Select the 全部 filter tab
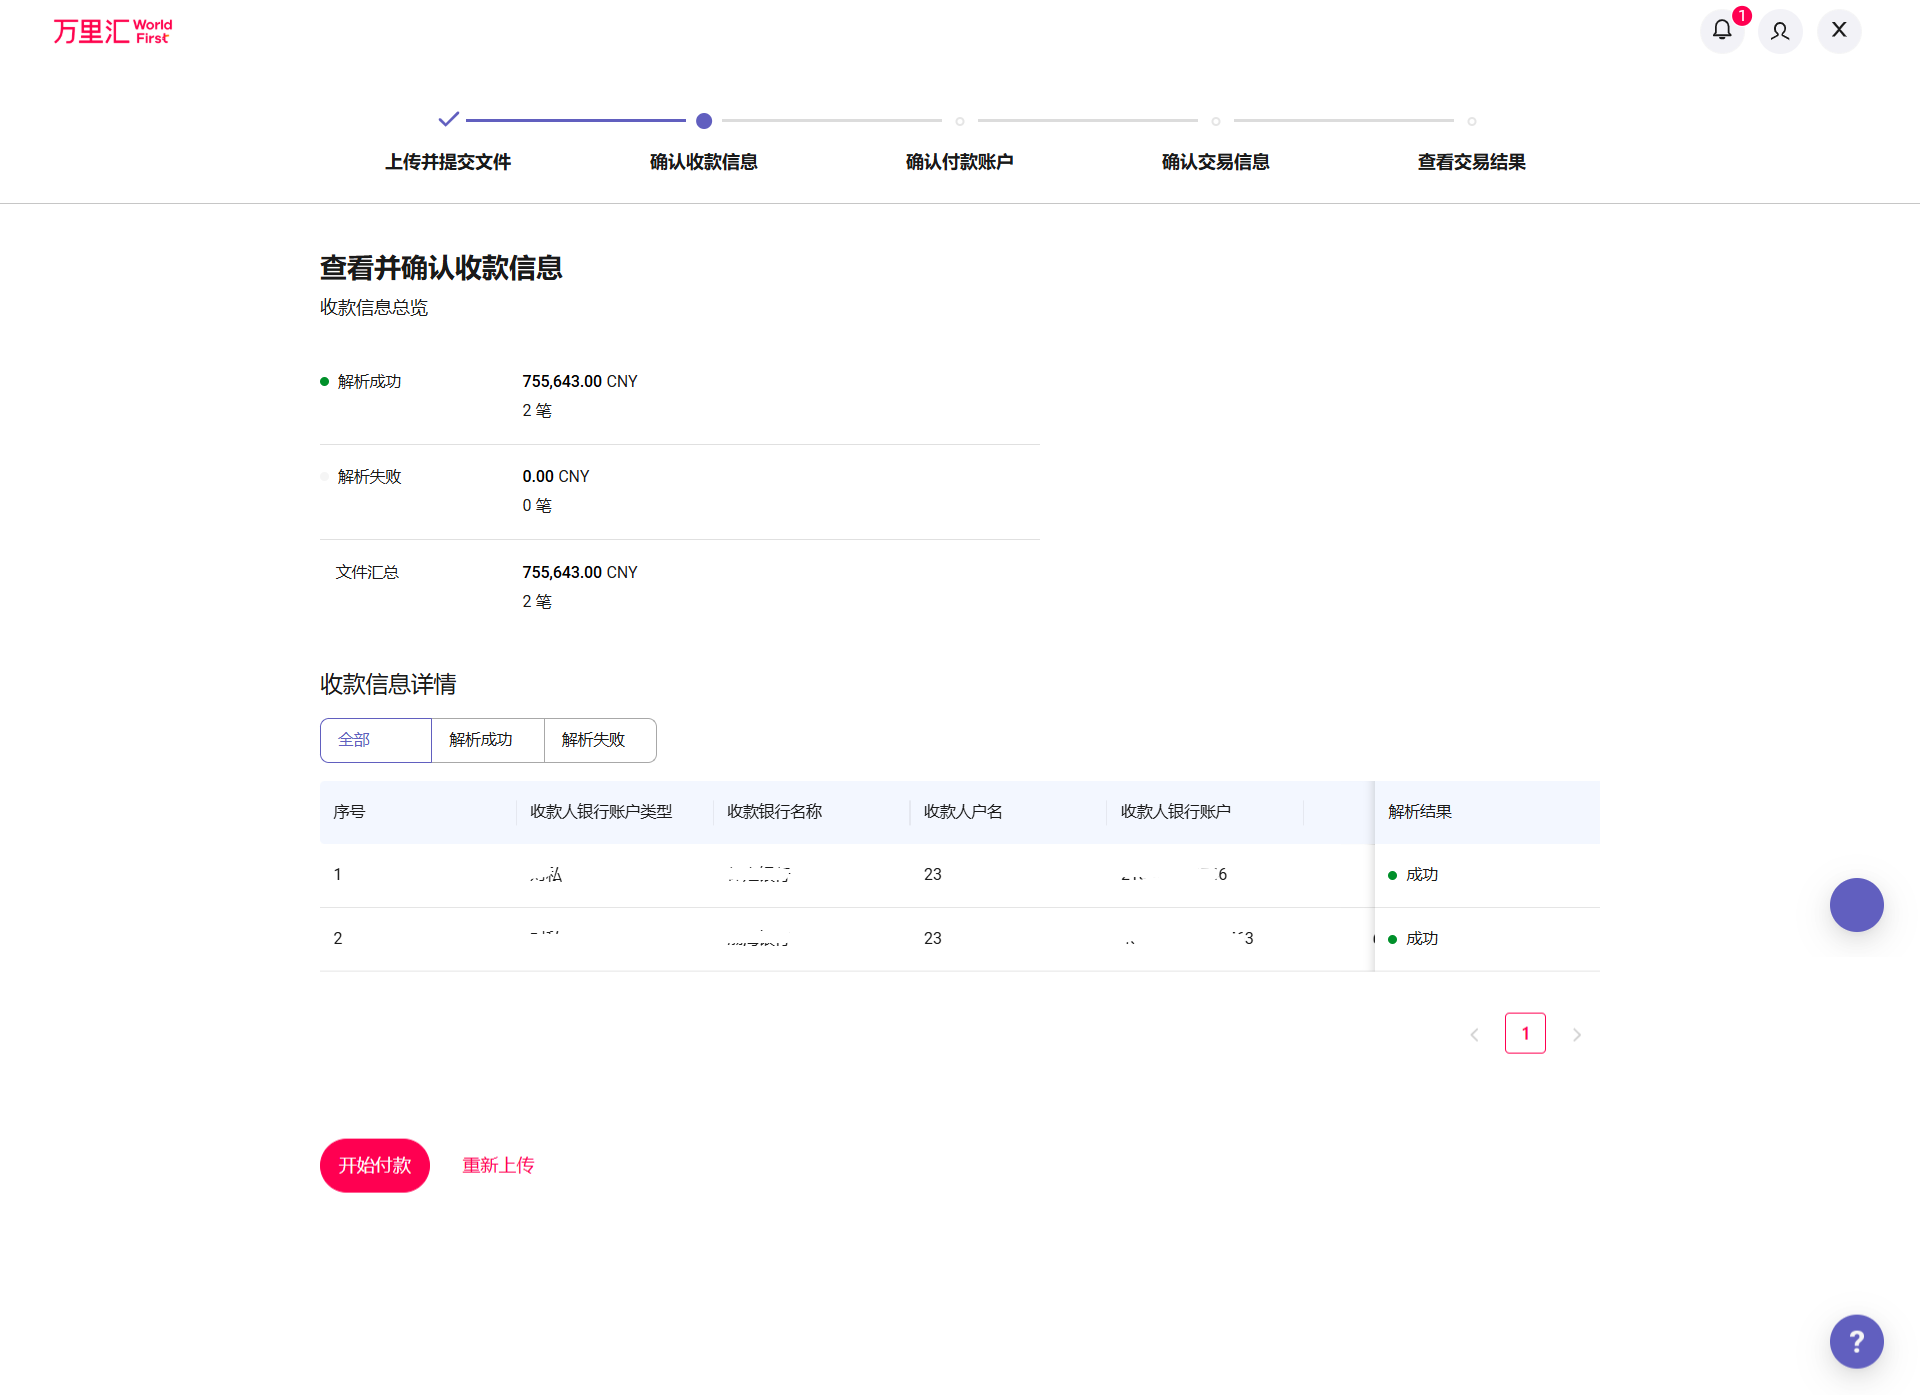The image size is (1920, 1396). pos(376,740)
